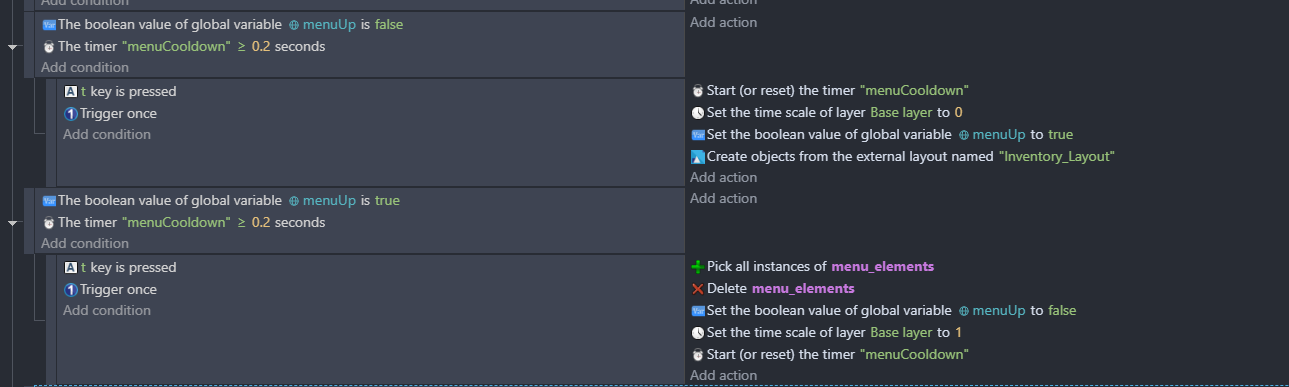Click the variable icon of set menuUp to true action
This screenshot has height=387, width=1289.
coord(698,134)
